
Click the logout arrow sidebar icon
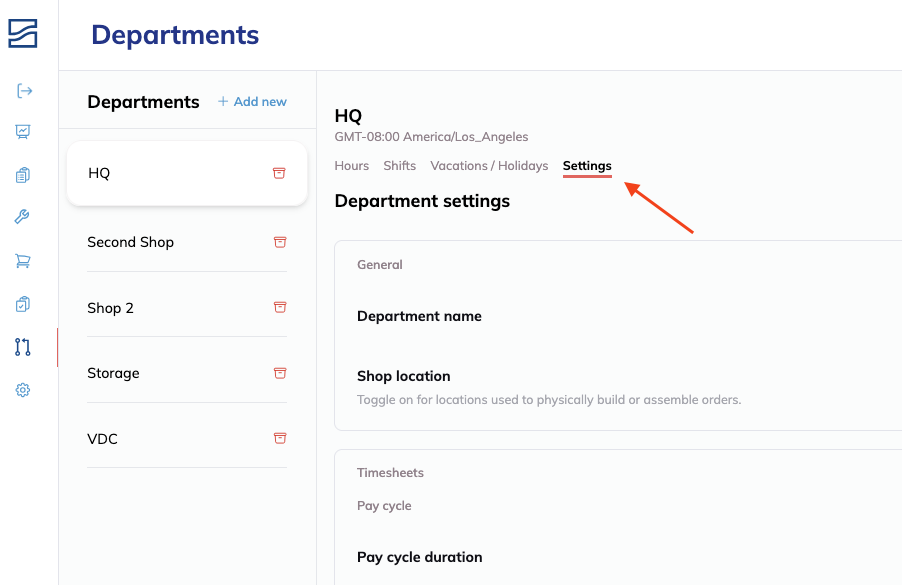click(24, 91)
